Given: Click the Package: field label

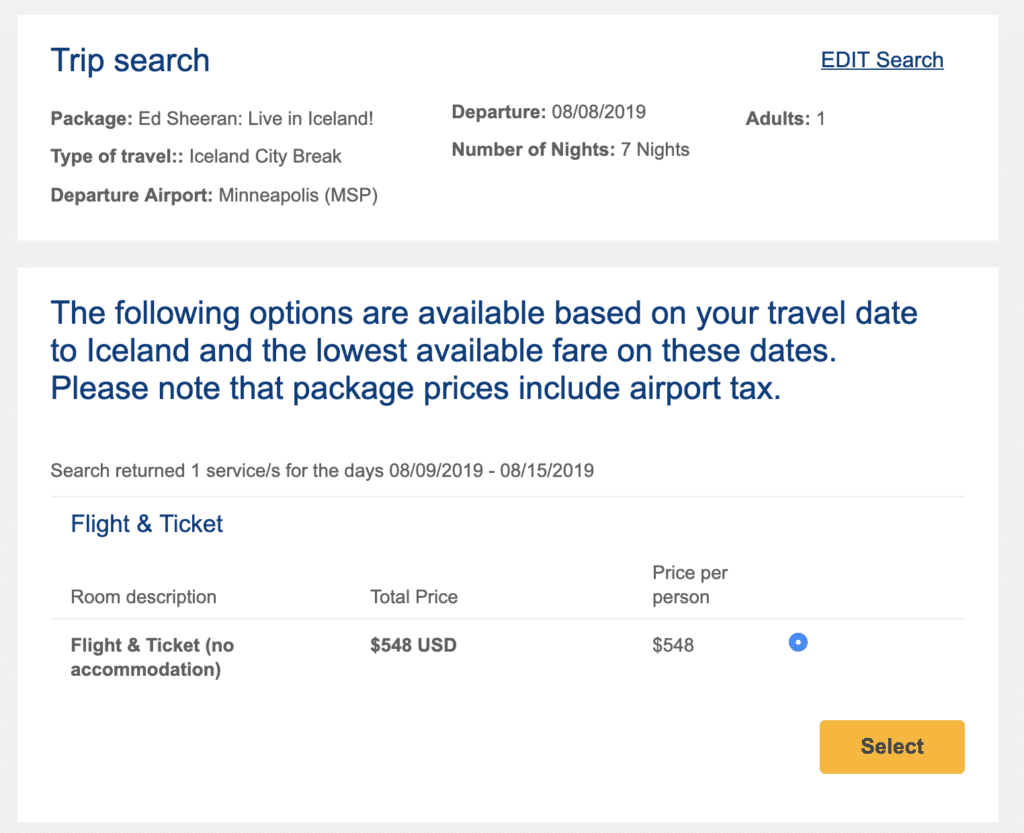Looking at the screenshot, I should click(91, 119).
